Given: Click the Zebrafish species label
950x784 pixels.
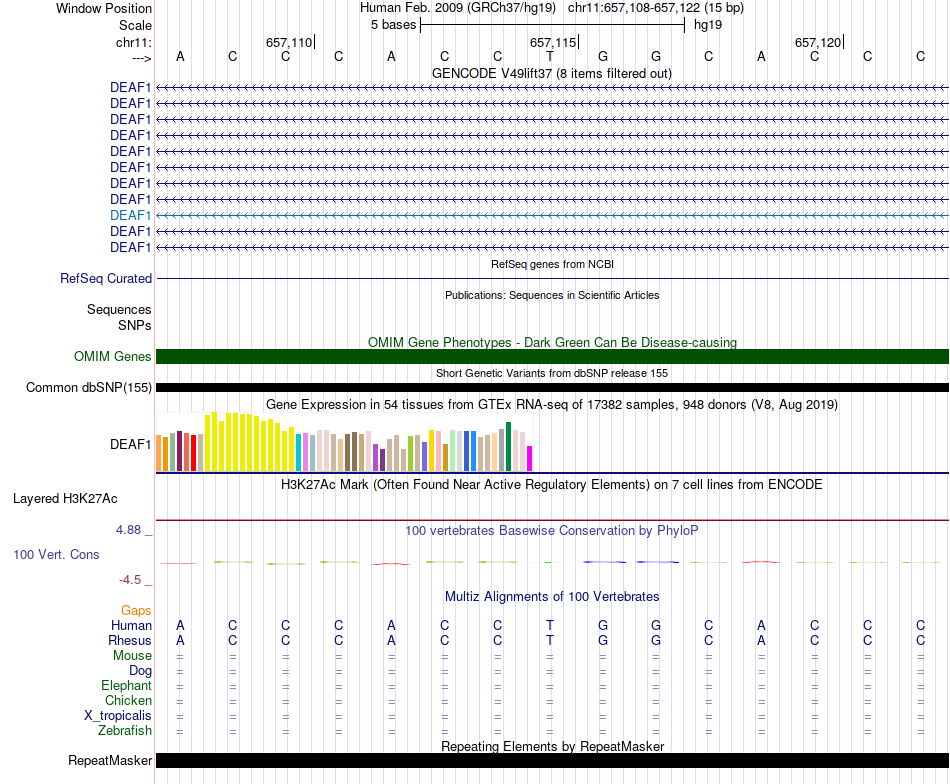Looking at the screenshot, I should (x=125, y=730).
